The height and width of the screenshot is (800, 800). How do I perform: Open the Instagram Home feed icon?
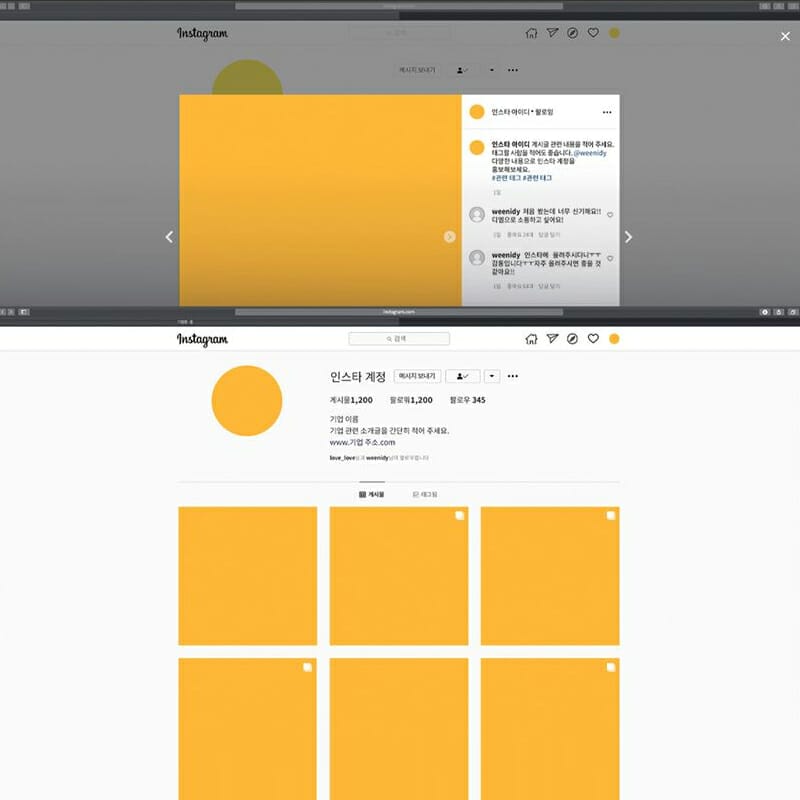point(531,338)
